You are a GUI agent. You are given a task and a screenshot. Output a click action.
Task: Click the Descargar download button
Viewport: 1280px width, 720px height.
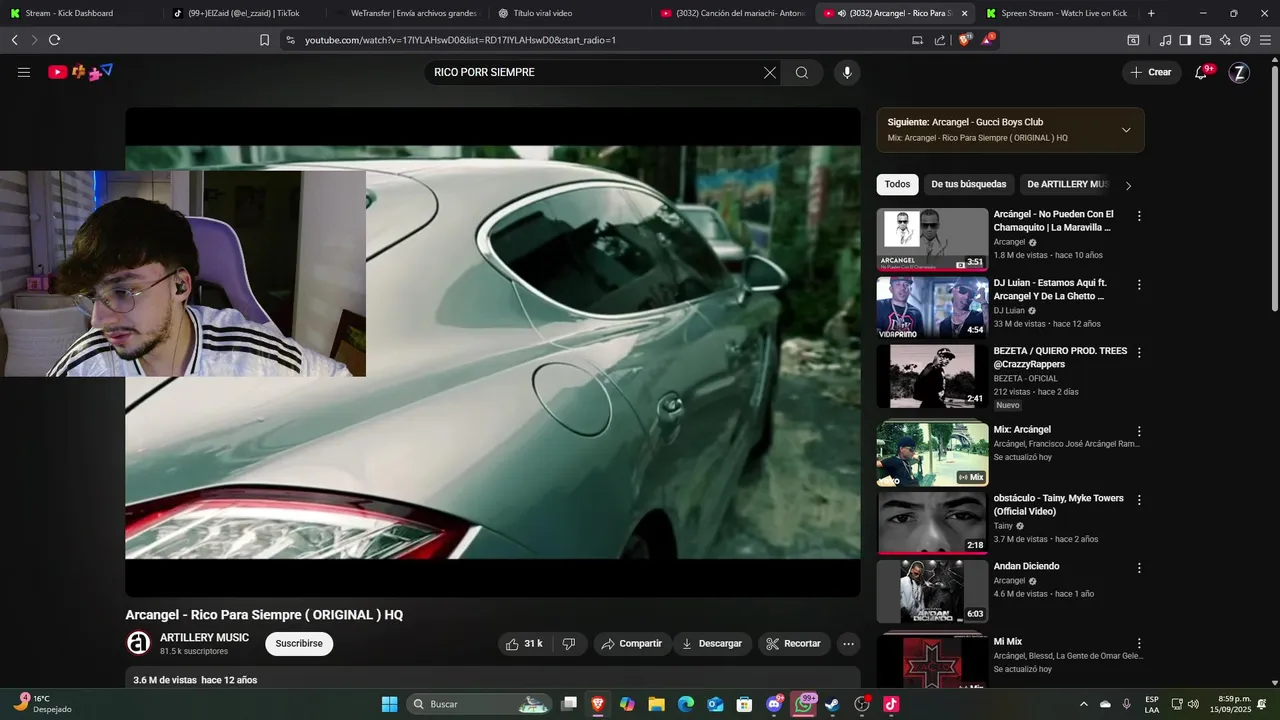click(x=712, y=644)
